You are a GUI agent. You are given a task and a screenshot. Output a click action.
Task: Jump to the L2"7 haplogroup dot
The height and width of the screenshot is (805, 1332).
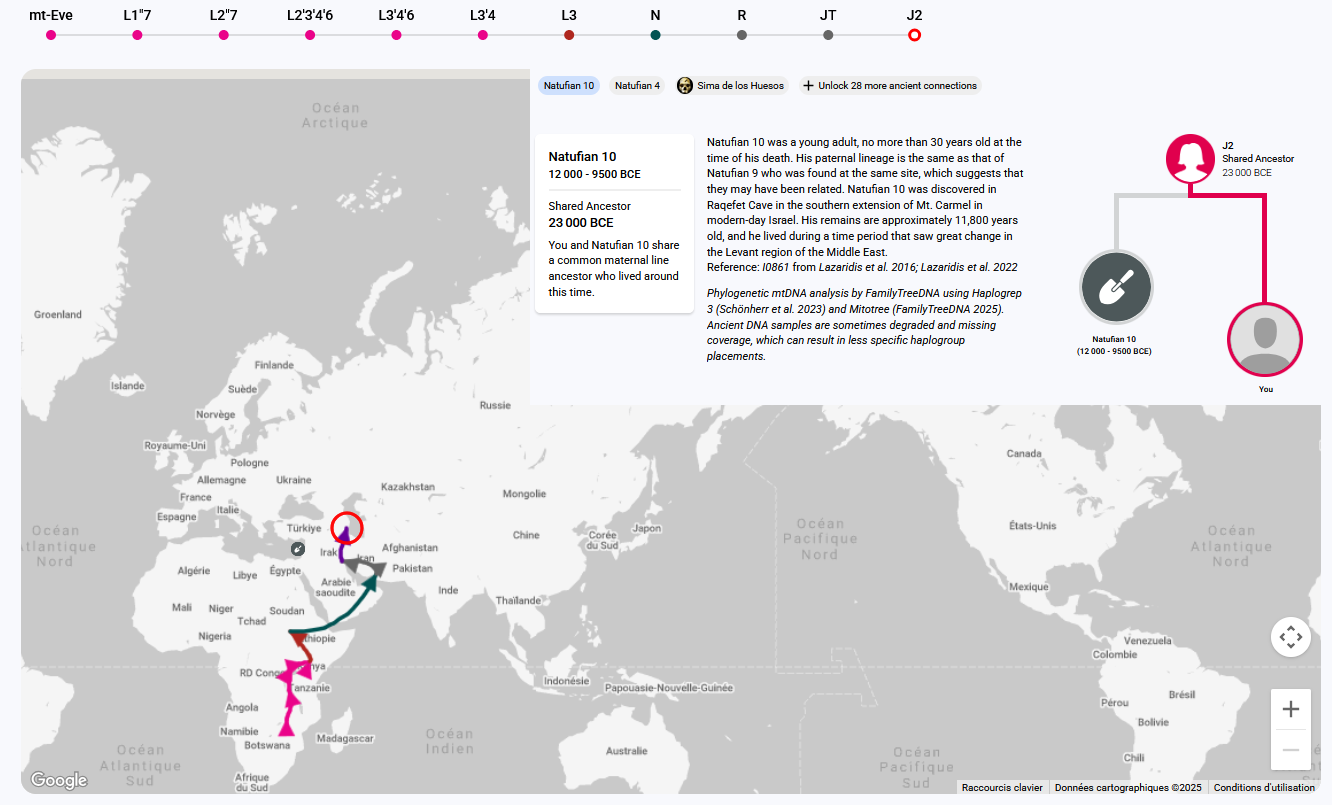[x=223, y=35]
